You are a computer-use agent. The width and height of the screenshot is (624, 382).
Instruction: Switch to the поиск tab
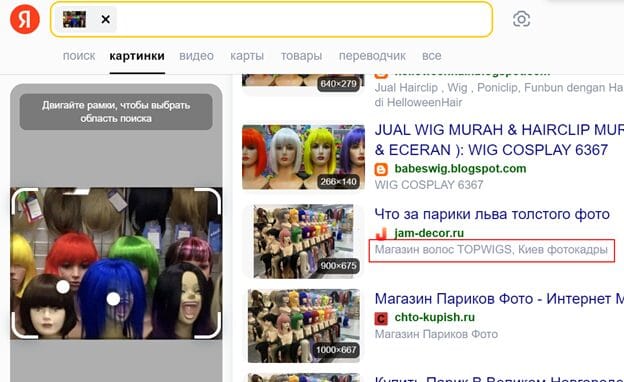79,56
